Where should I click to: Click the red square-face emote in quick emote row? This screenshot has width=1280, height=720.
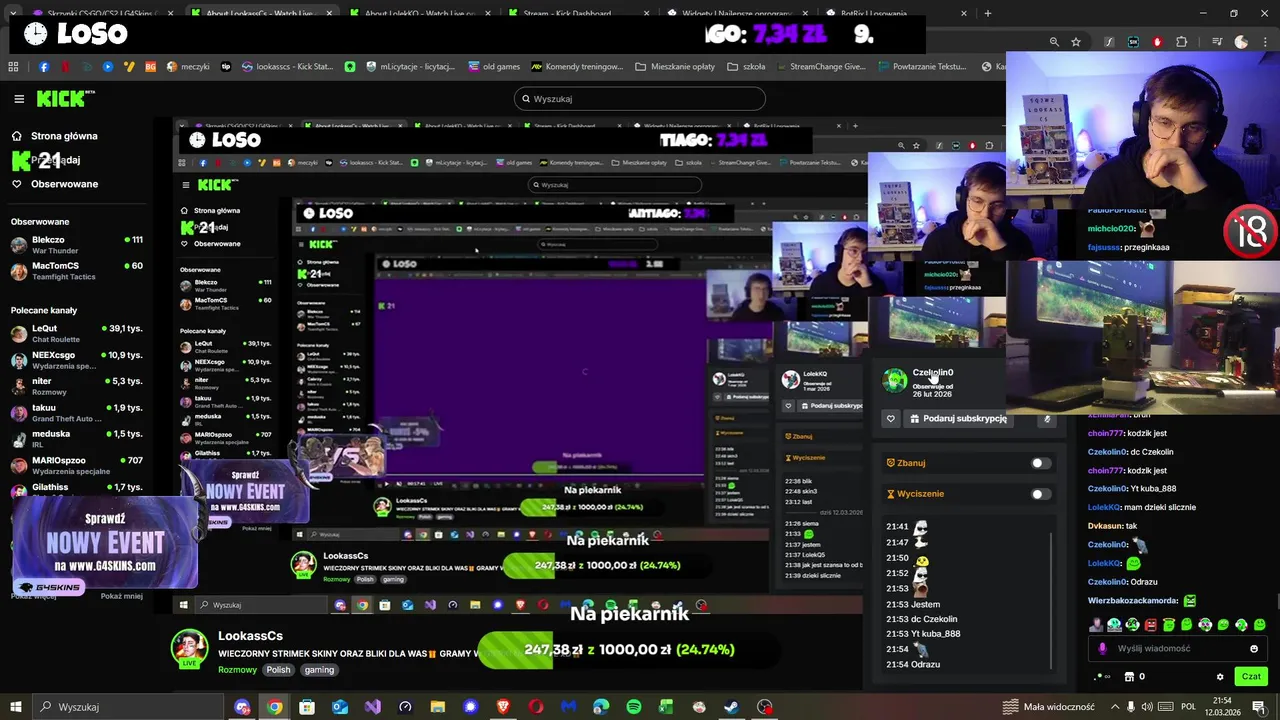(x=1151, y=625)
